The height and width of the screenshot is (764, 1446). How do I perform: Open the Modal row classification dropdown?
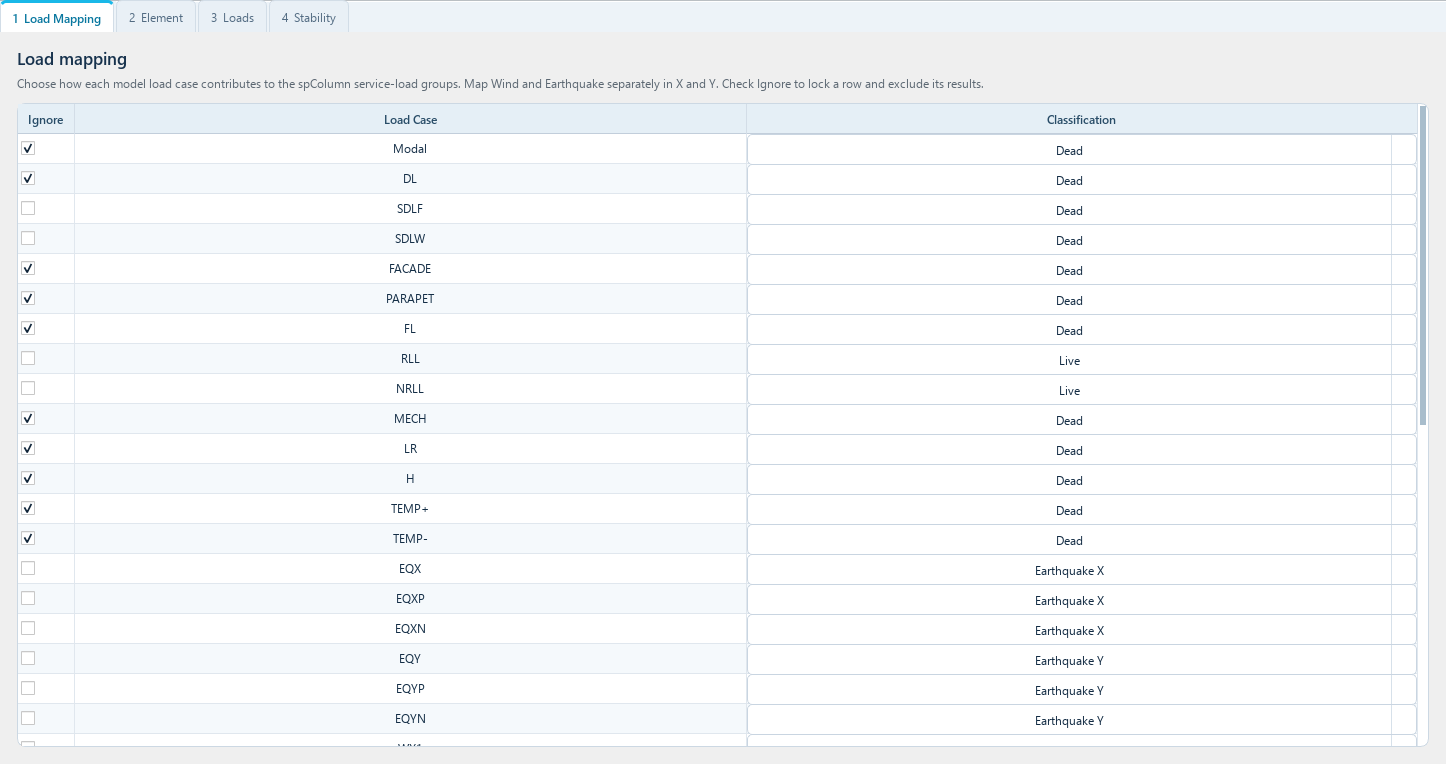pos(1081,150)
